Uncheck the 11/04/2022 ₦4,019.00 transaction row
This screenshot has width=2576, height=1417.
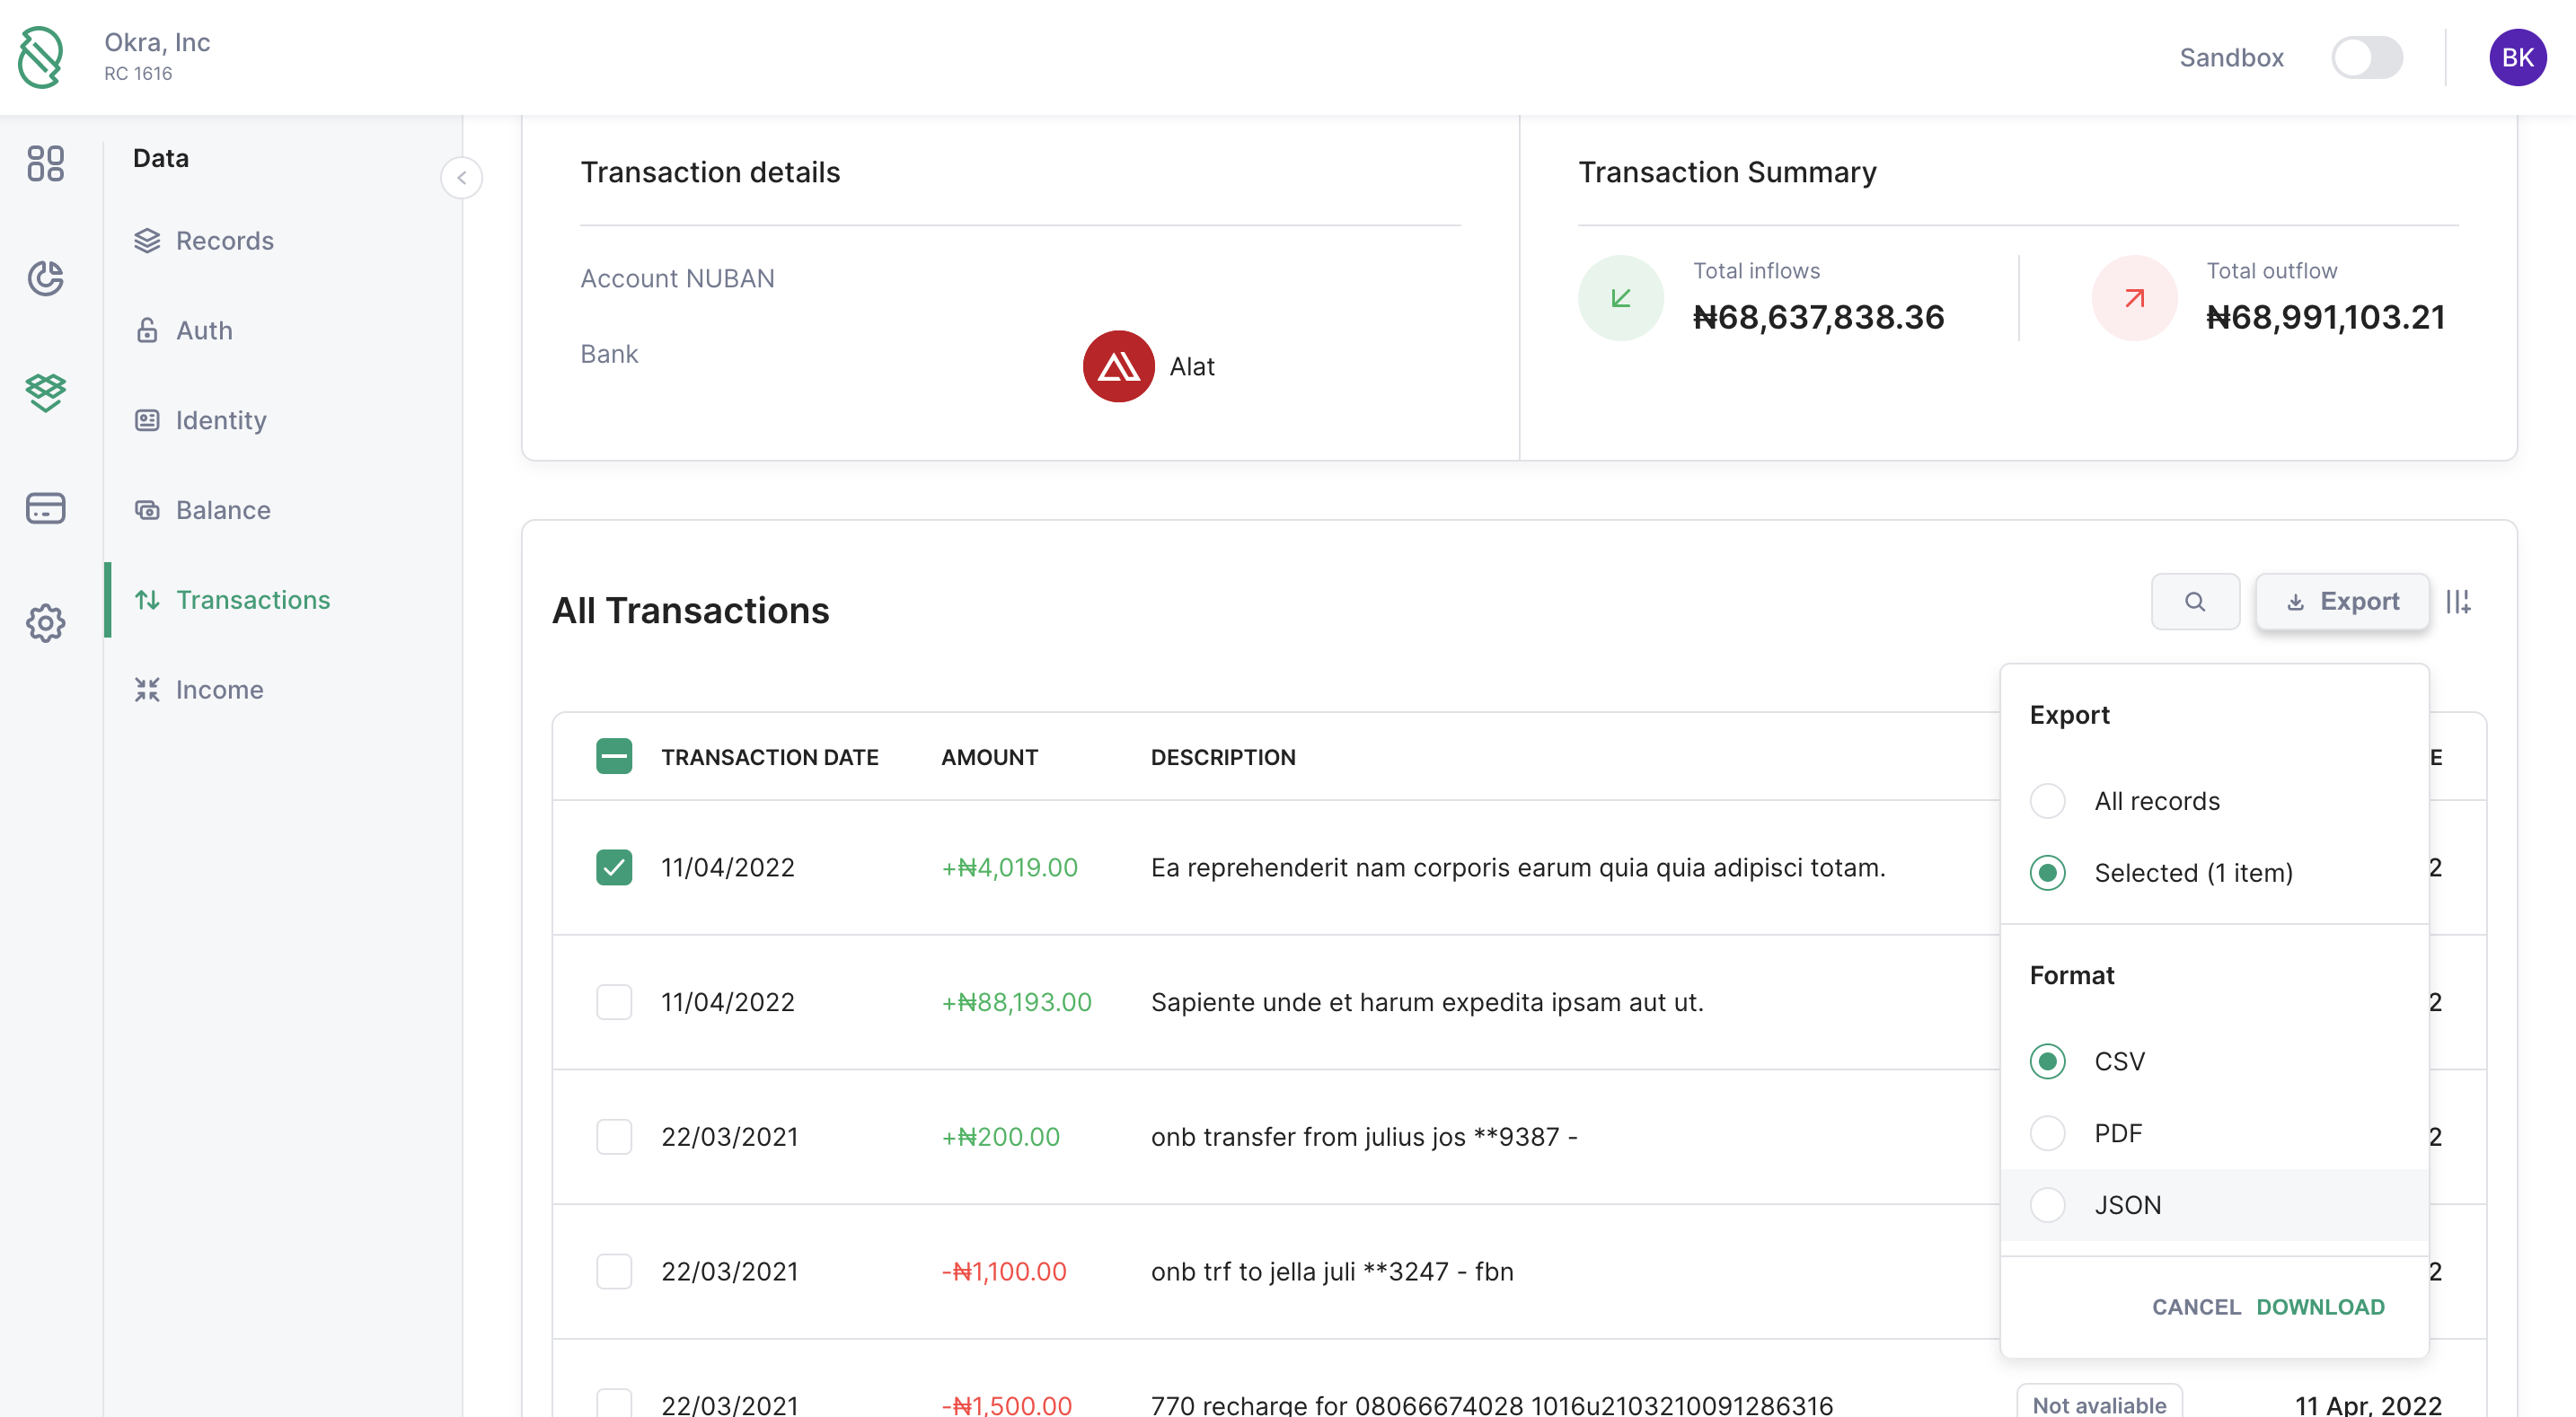(x=614, y=867)
